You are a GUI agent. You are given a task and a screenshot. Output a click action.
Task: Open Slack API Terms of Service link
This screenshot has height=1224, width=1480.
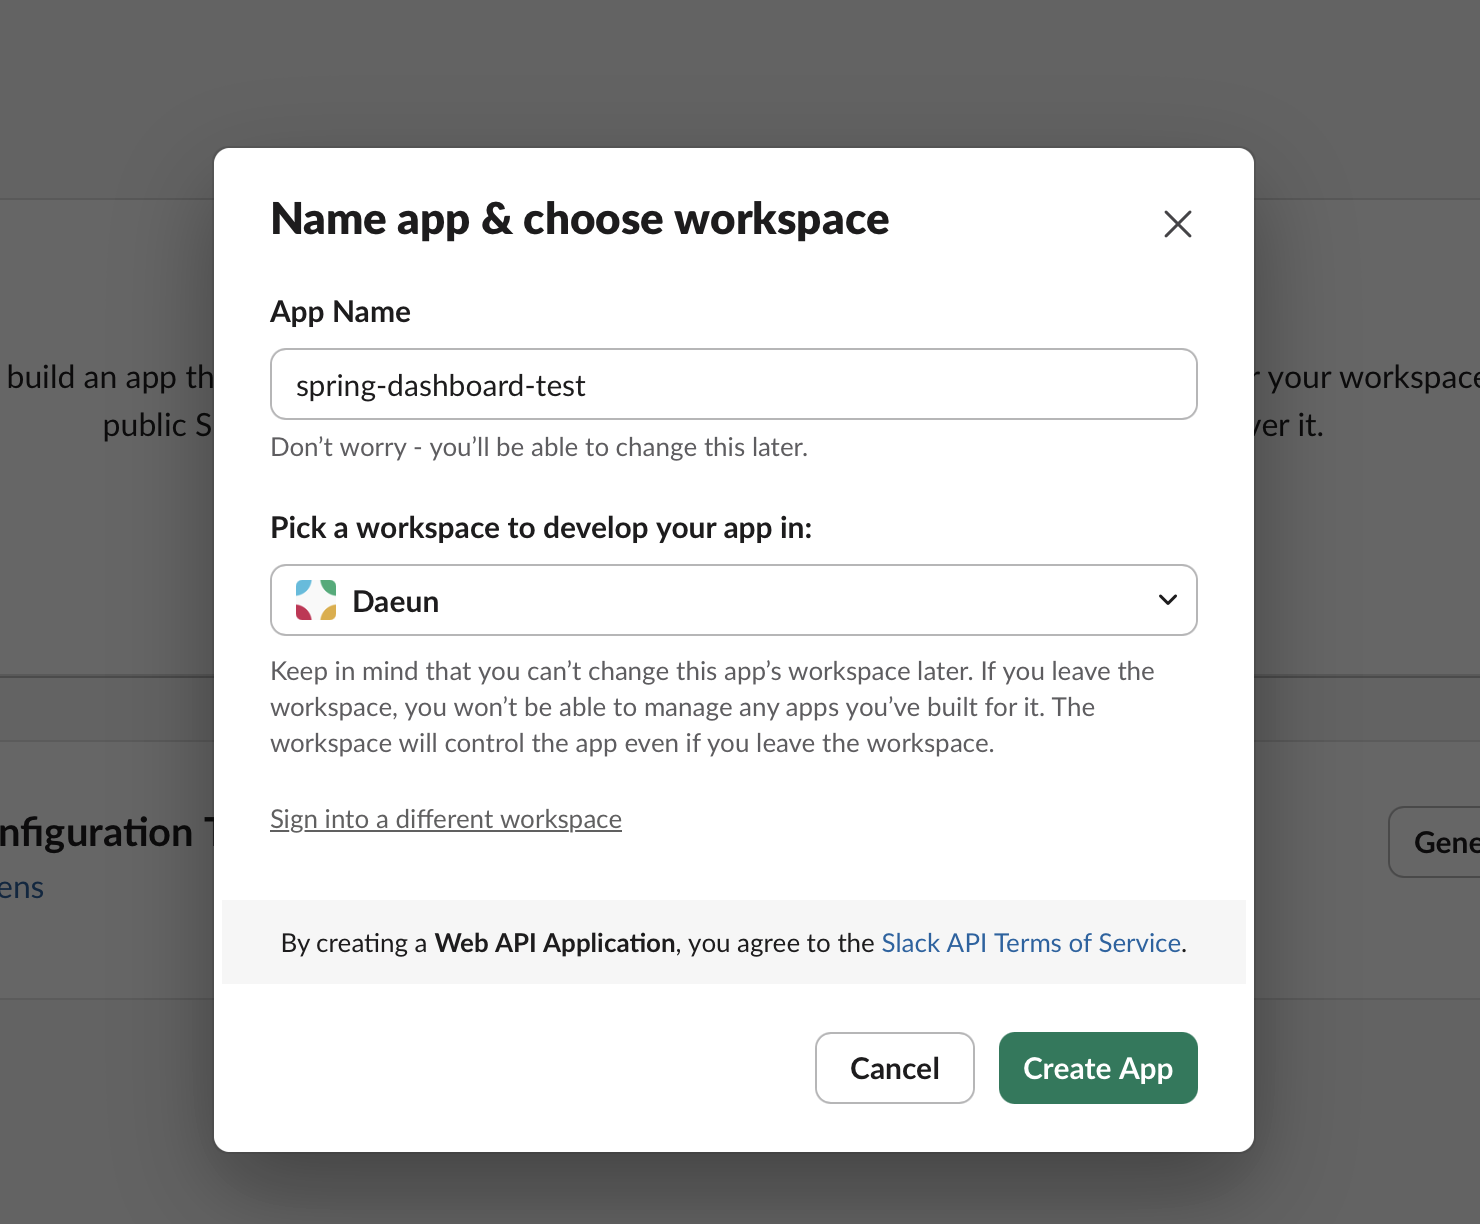coord(1031,943)
